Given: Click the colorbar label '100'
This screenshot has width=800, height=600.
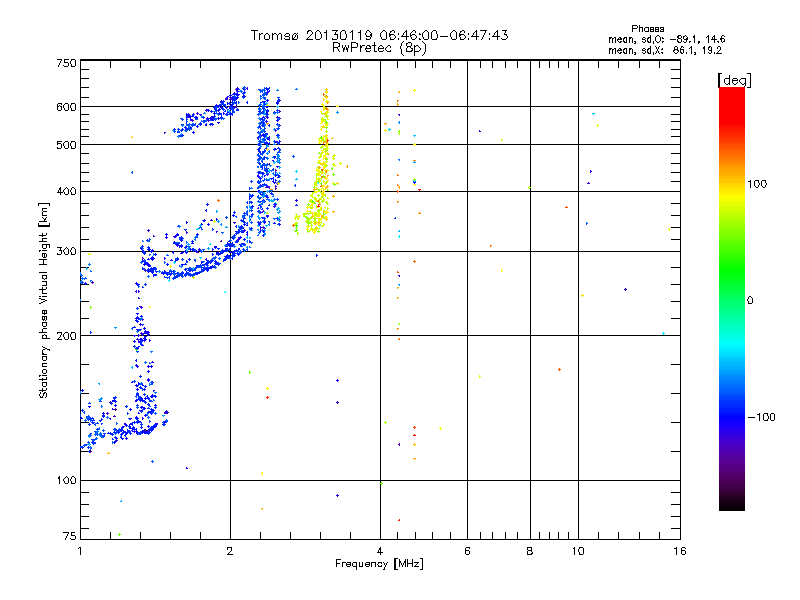Looking at the screenshot, I should point(757,184).
